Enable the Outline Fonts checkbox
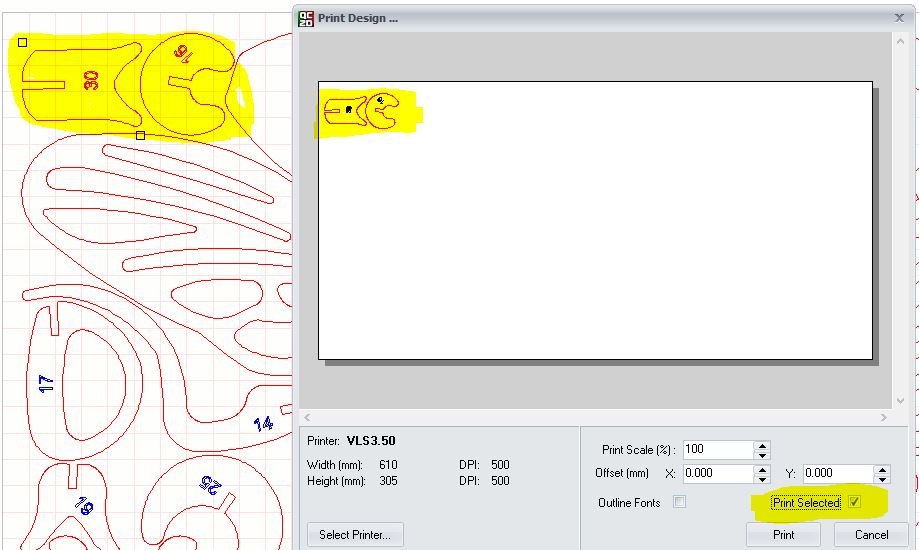The height and width of the screenshot is (550, 919). click(x=679, y=502)
